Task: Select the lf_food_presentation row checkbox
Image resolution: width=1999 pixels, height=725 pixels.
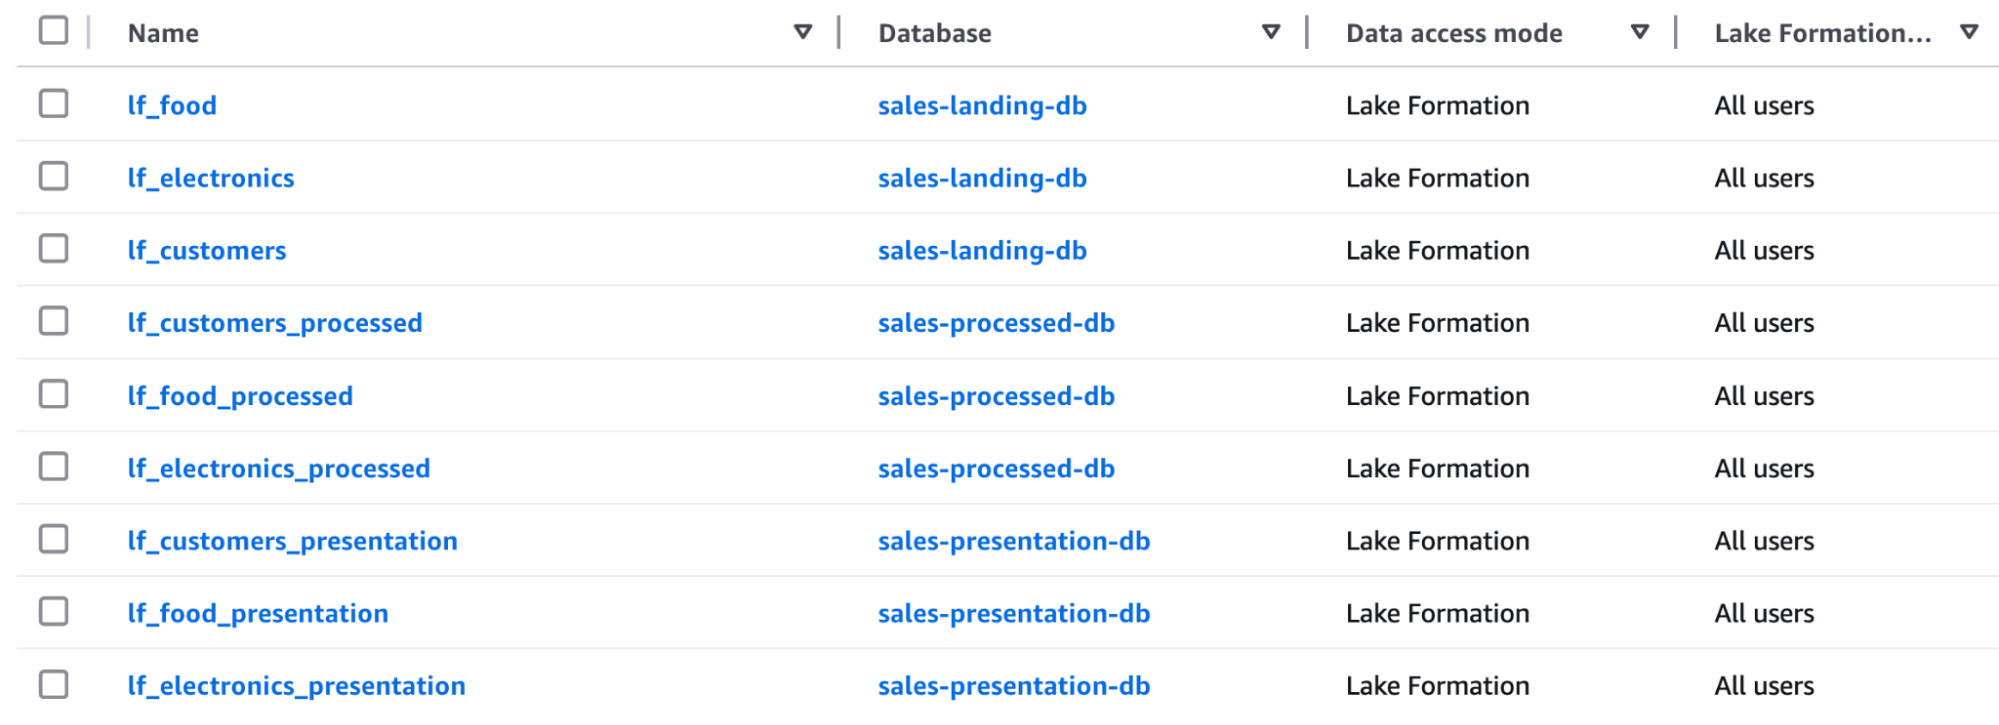Action: 54,612
